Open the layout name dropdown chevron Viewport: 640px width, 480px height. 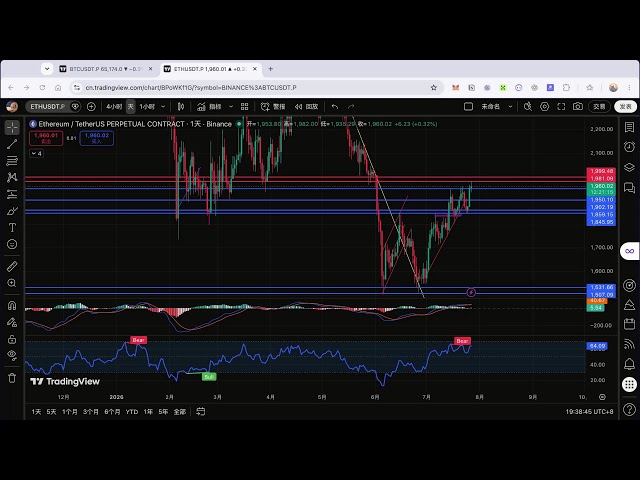[x=510, y=107]
